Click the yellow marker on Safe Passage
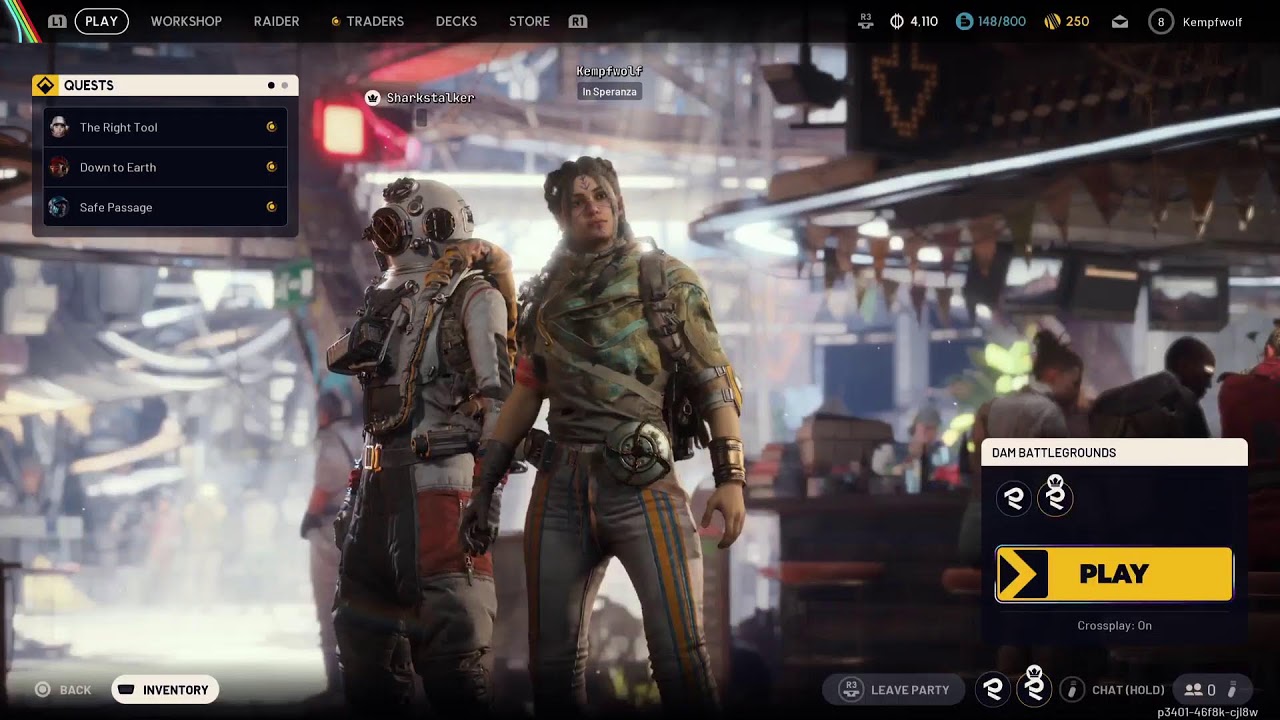The width and height of the screenshot is (1280, 720). pos(271,207)
